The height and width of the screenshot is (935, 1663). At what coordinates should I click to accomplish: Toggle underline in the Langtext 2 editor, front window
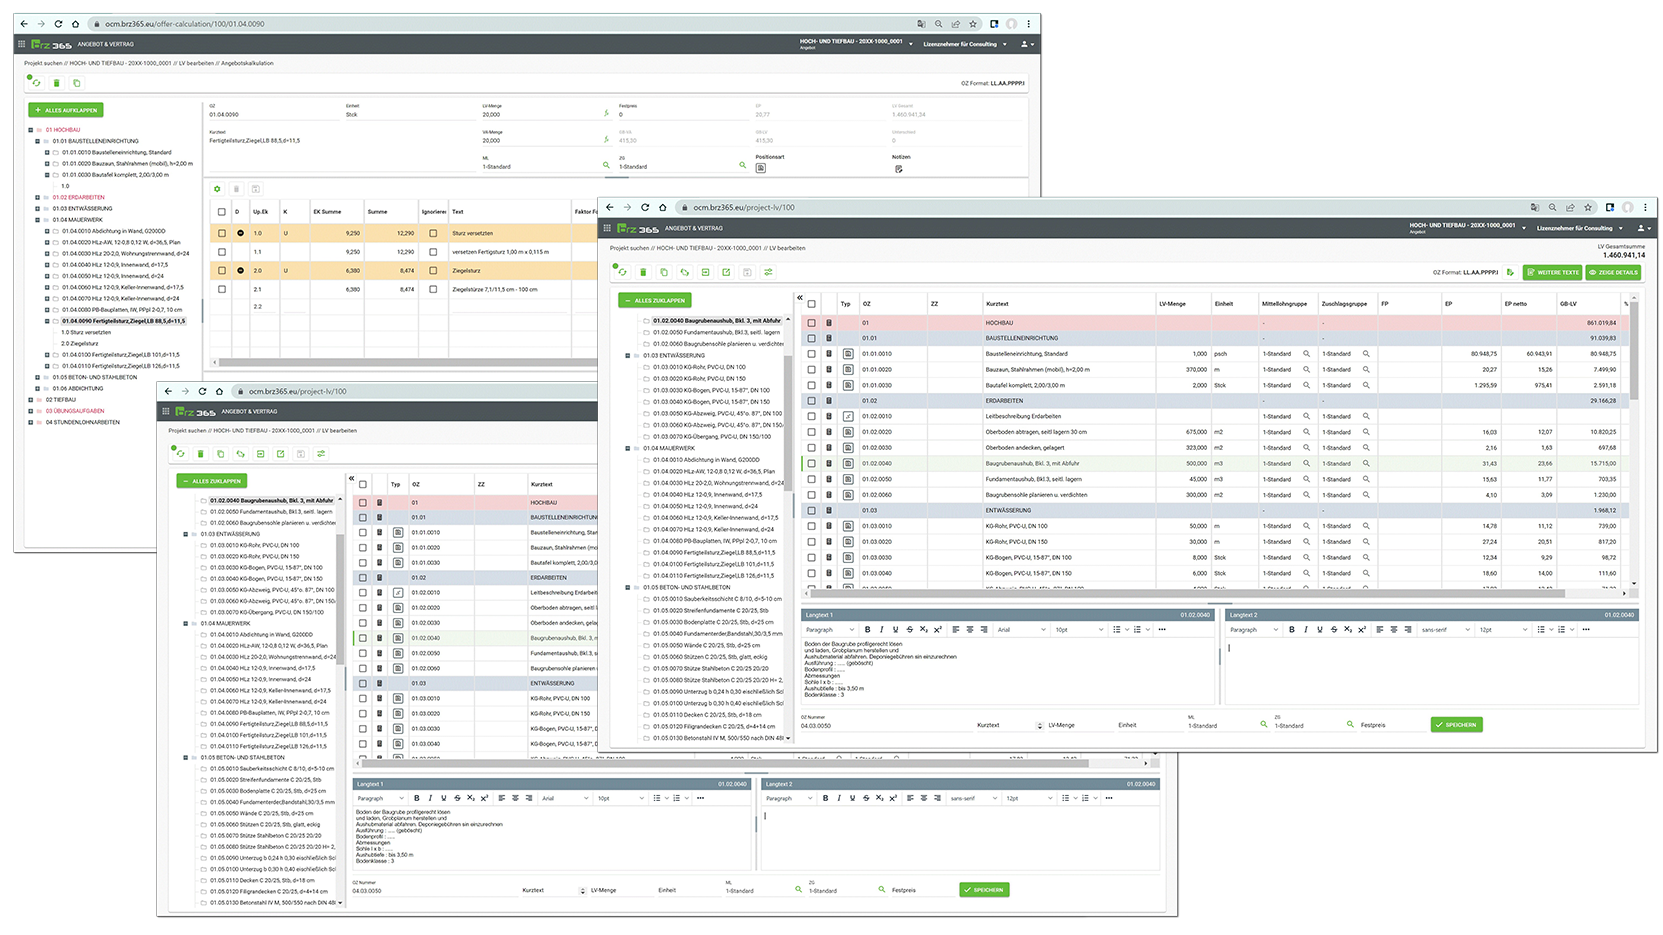click(x=1320, y=630)
